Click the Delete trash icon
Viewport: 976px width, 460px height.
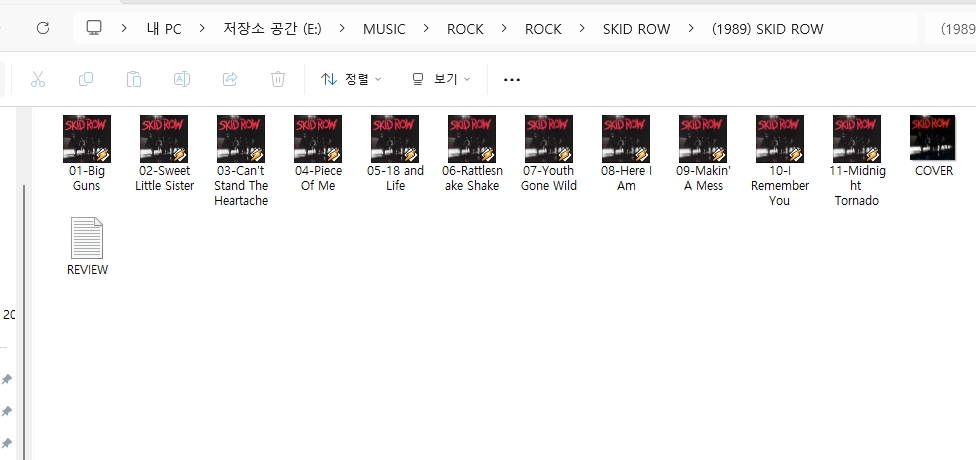pos(278,79)
